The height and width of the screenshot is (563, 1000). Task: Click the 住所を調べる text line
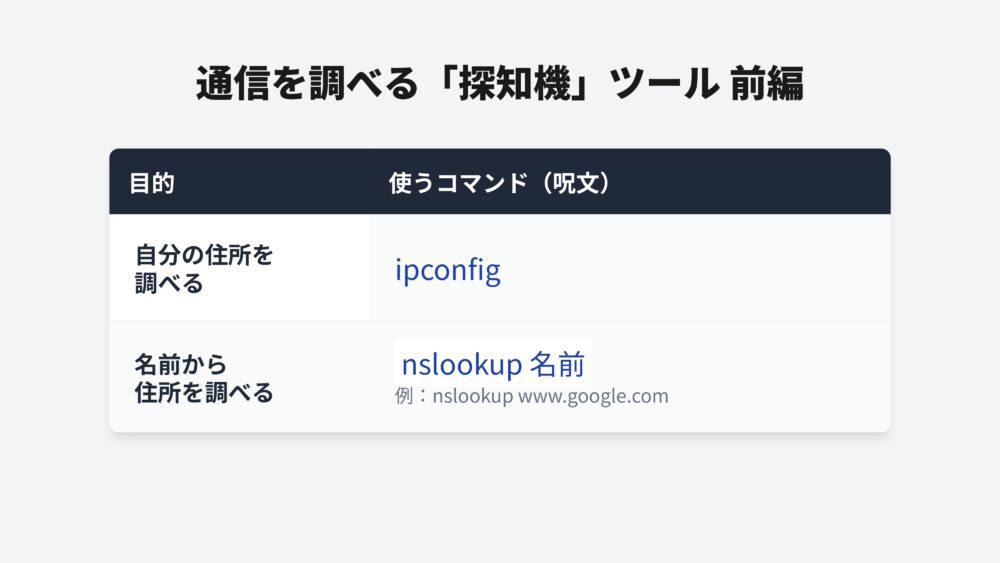(204, 392)
